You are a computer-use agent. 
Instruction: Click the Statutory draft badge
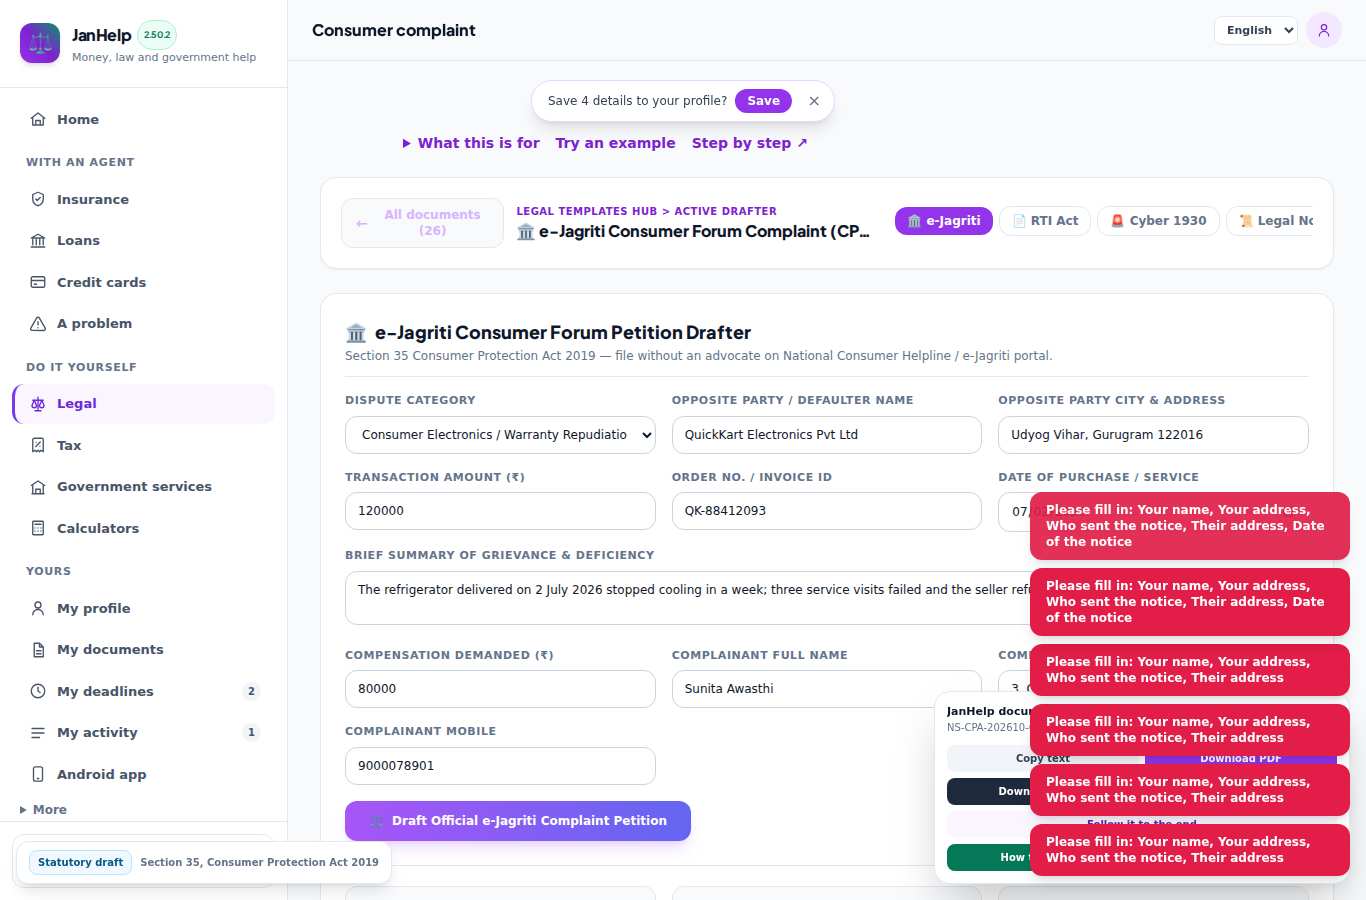point(81,862)
